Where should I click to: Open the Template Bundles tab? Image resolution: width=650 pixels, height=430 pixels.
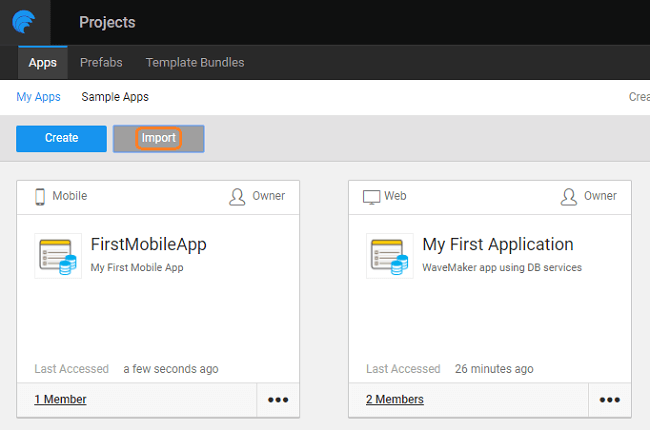tap(195, 62)
